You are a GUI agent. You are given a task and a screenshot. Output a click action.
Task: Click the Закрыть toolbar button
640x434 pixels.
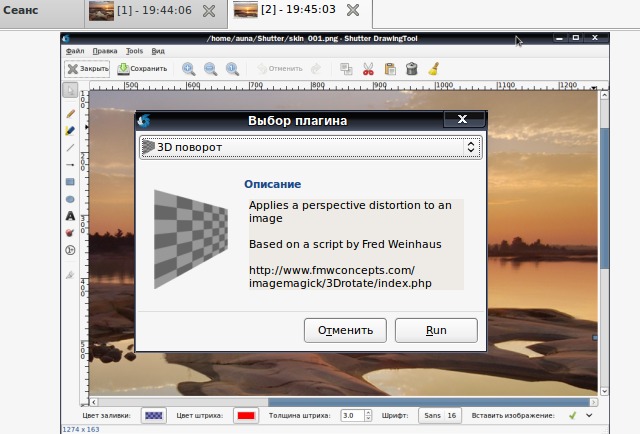[87, 69]
